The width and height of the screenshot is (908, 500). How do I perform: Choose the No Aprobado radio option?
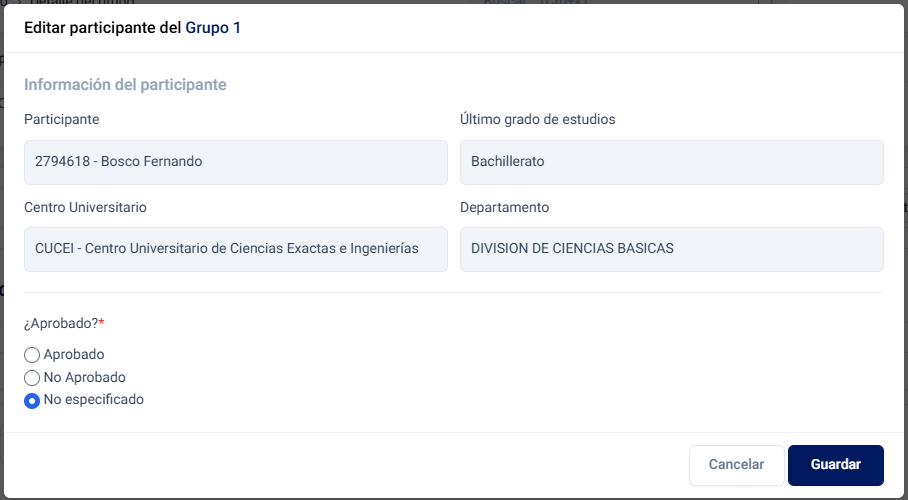32,378
